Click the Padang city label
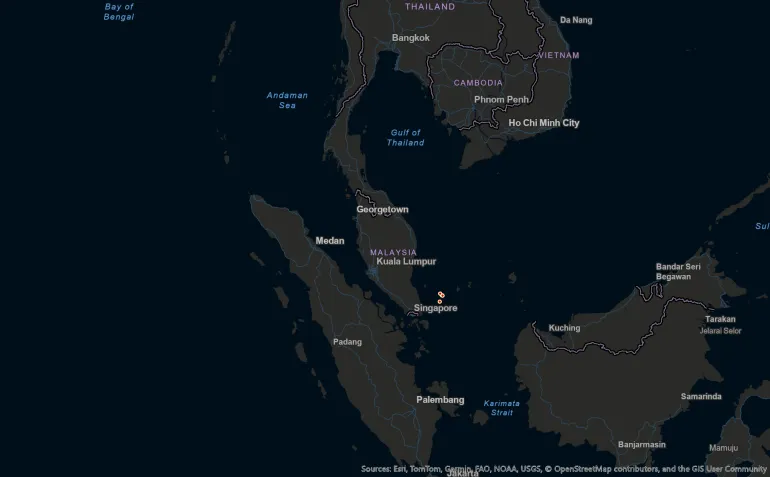This screenshot has height=477, width=770. coord(347,342)
